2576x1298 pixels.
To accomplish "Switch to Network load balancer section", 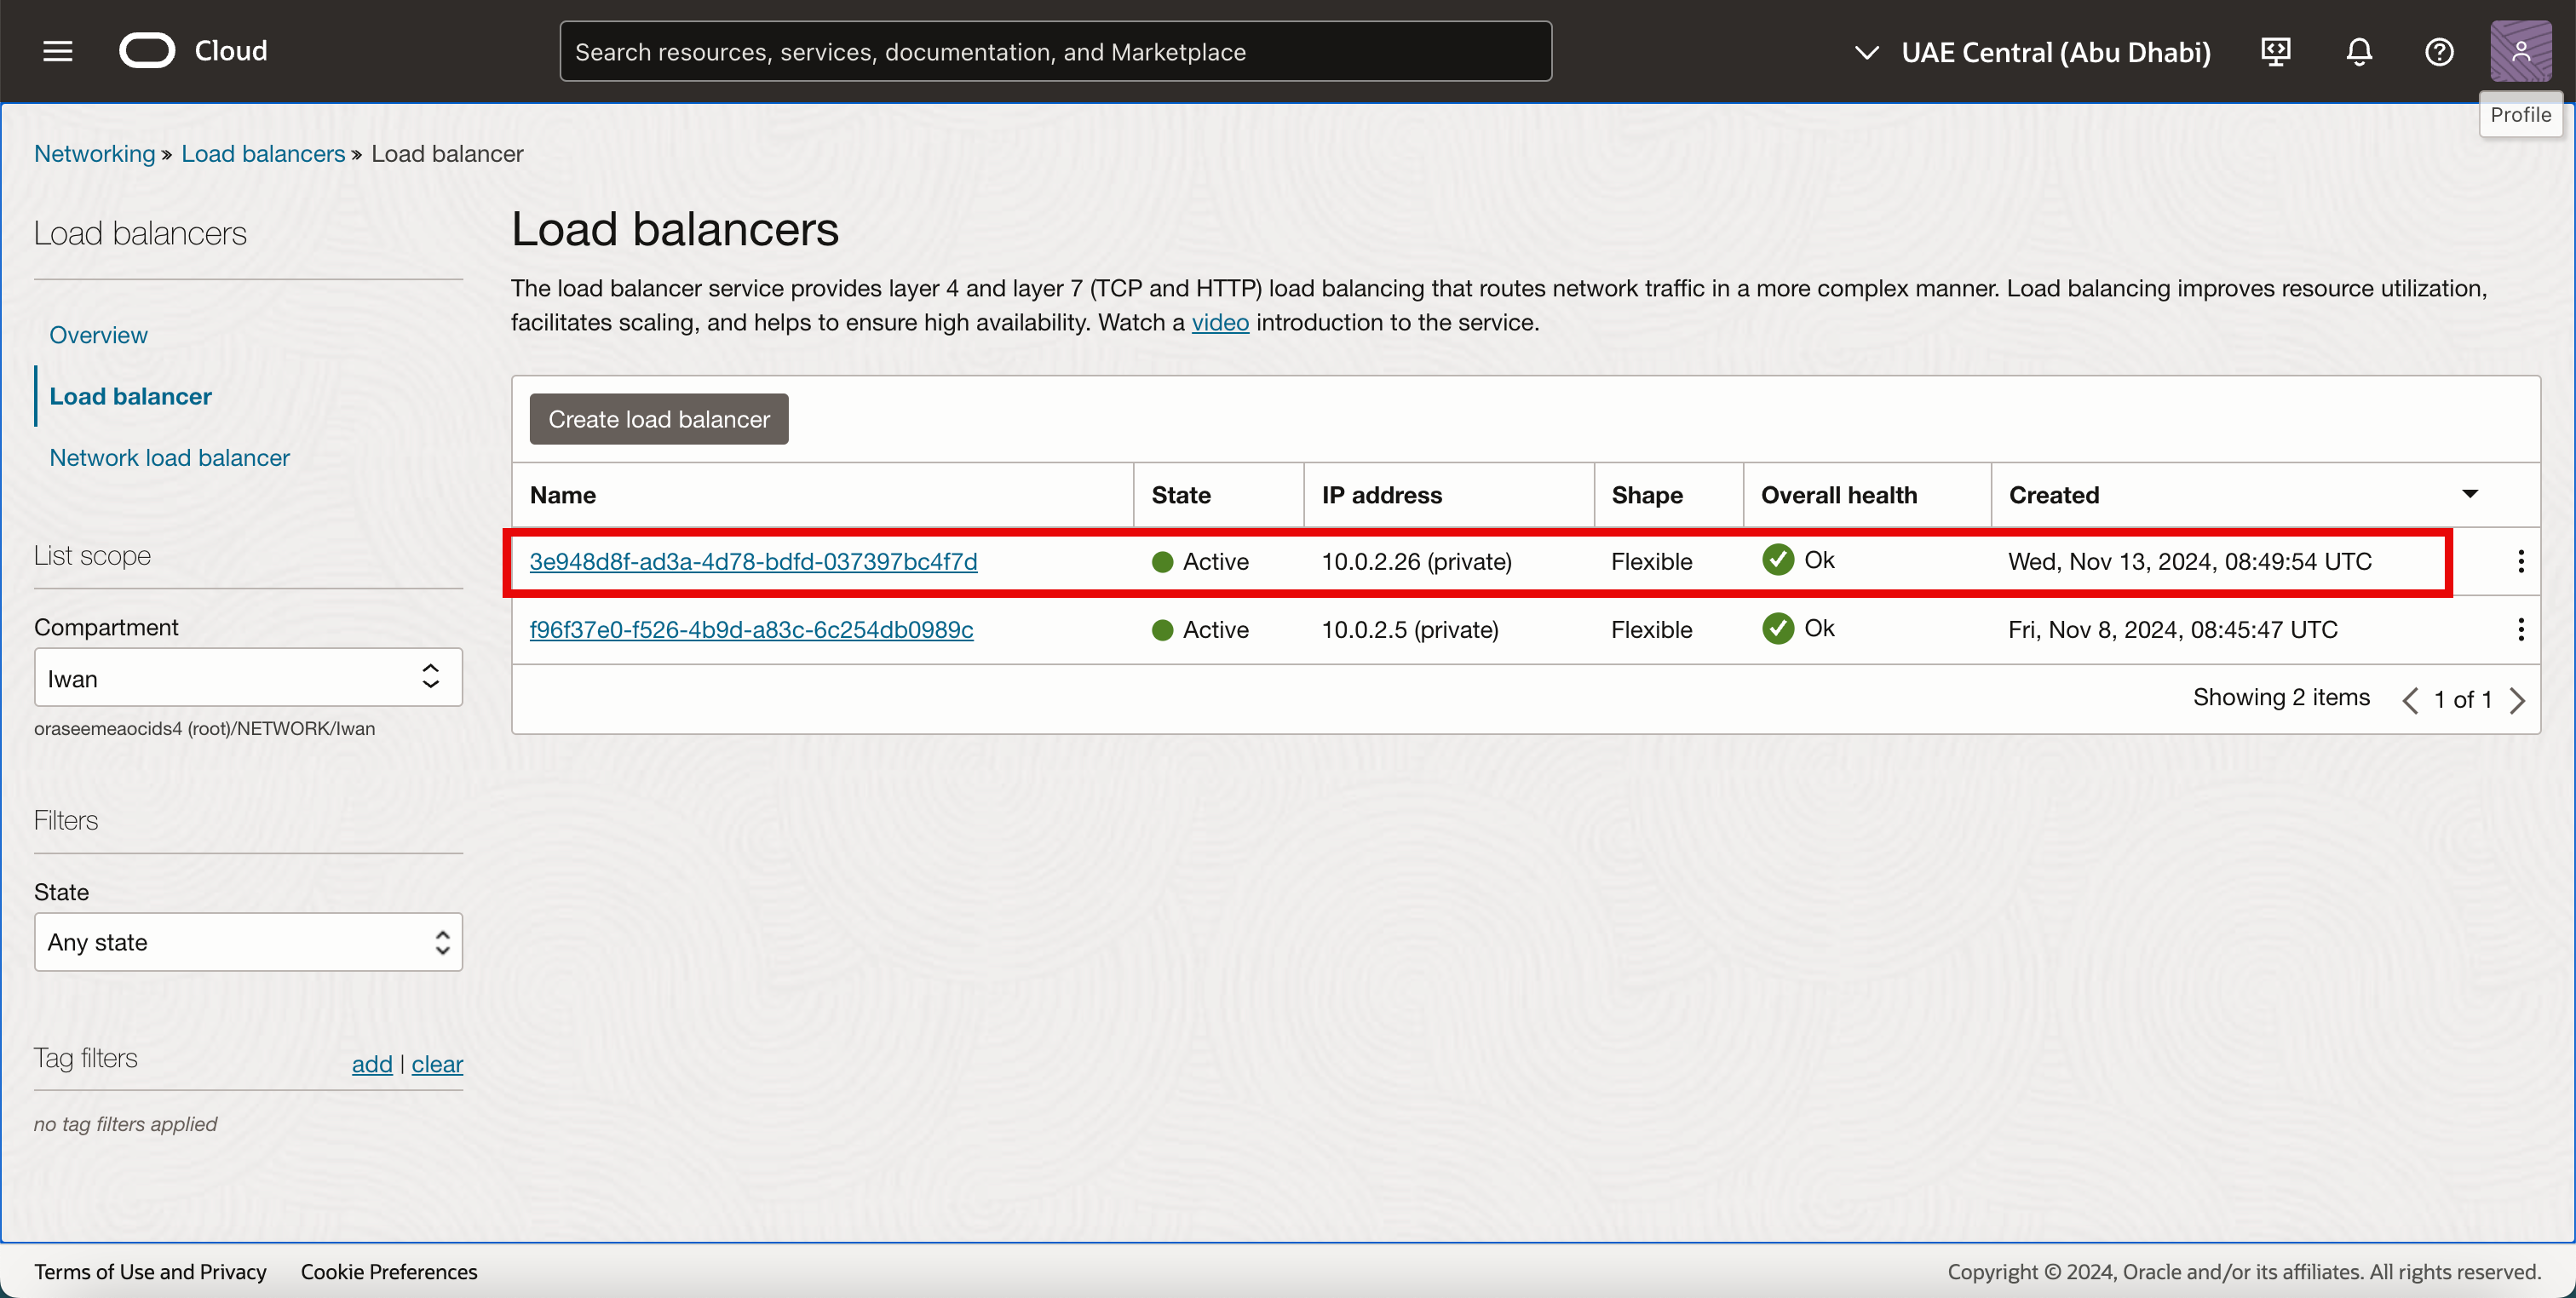I will (169, 457).
